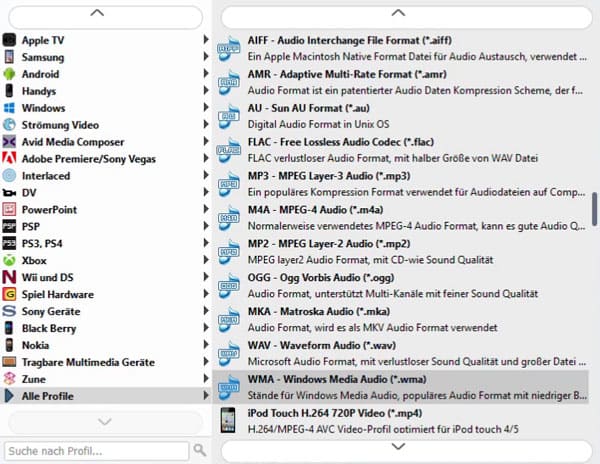Click the MP3 format icon

(x=230, y=183)
